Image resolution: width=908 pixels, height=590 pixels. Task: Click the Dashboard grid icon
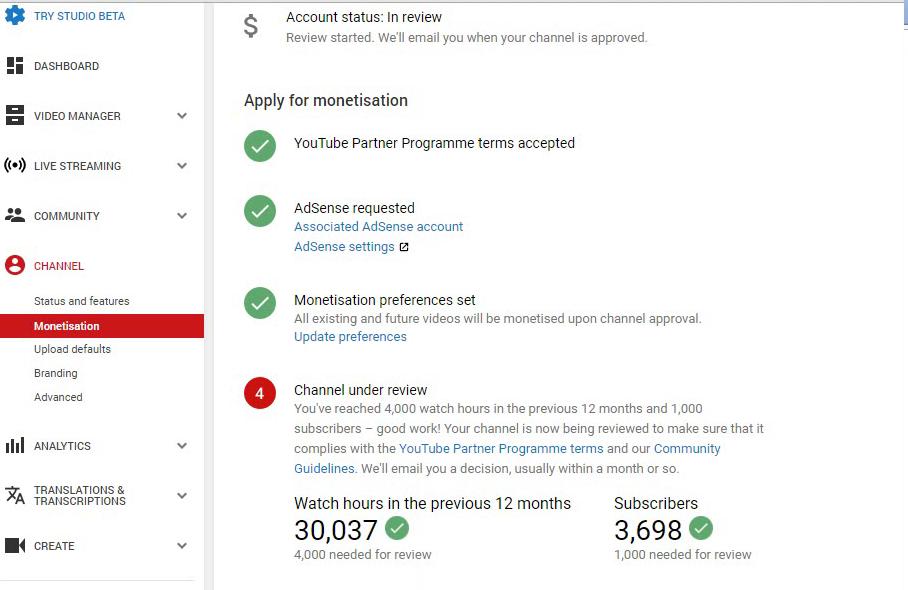click(14, 66)
